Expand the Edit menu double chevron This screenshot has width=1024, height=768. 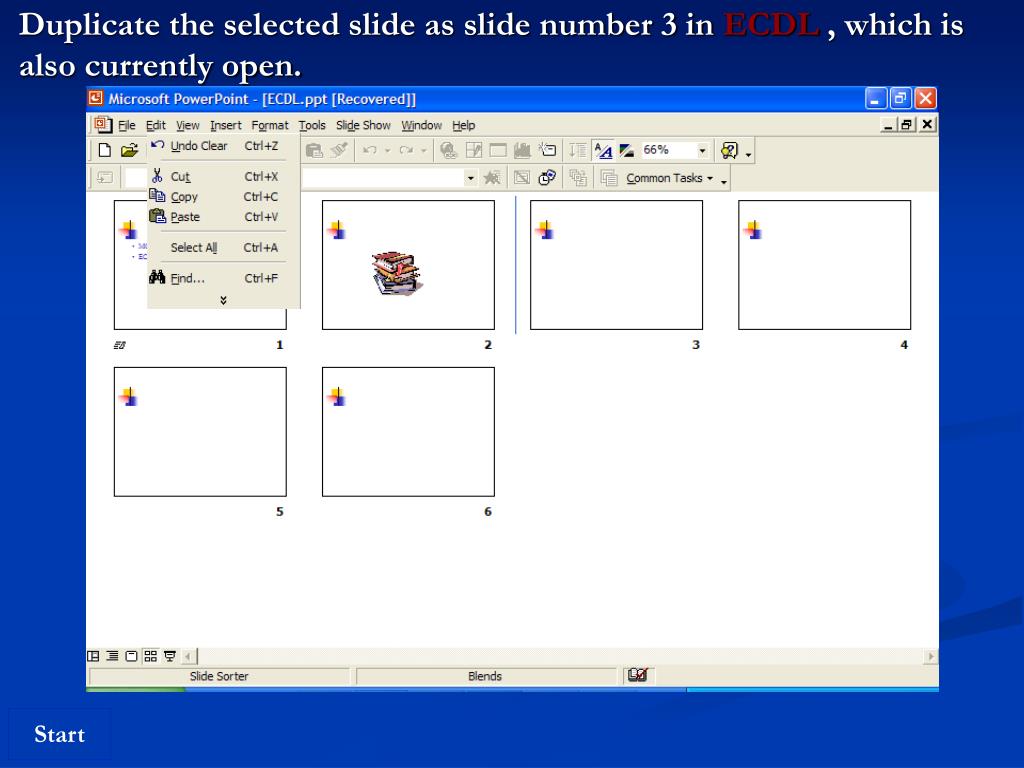(x=223, y=300)
